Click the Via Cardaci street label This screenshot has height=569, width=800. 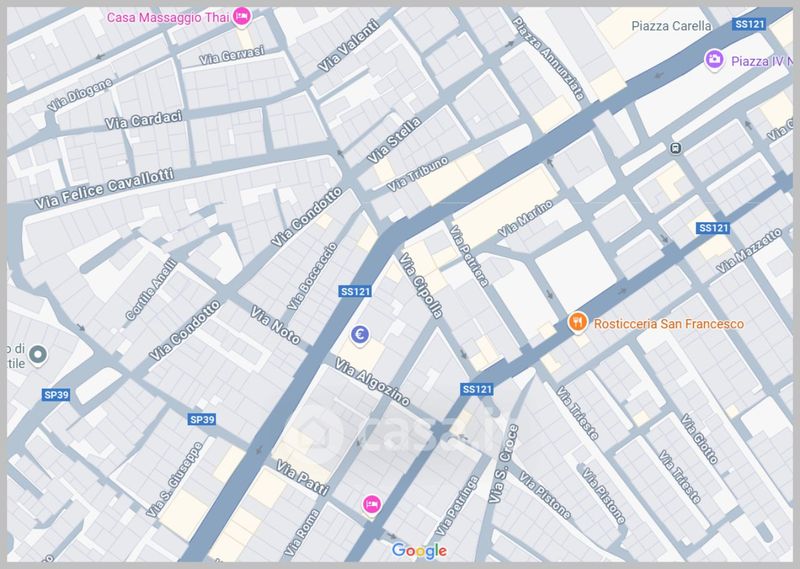click(x=144, y=120)
